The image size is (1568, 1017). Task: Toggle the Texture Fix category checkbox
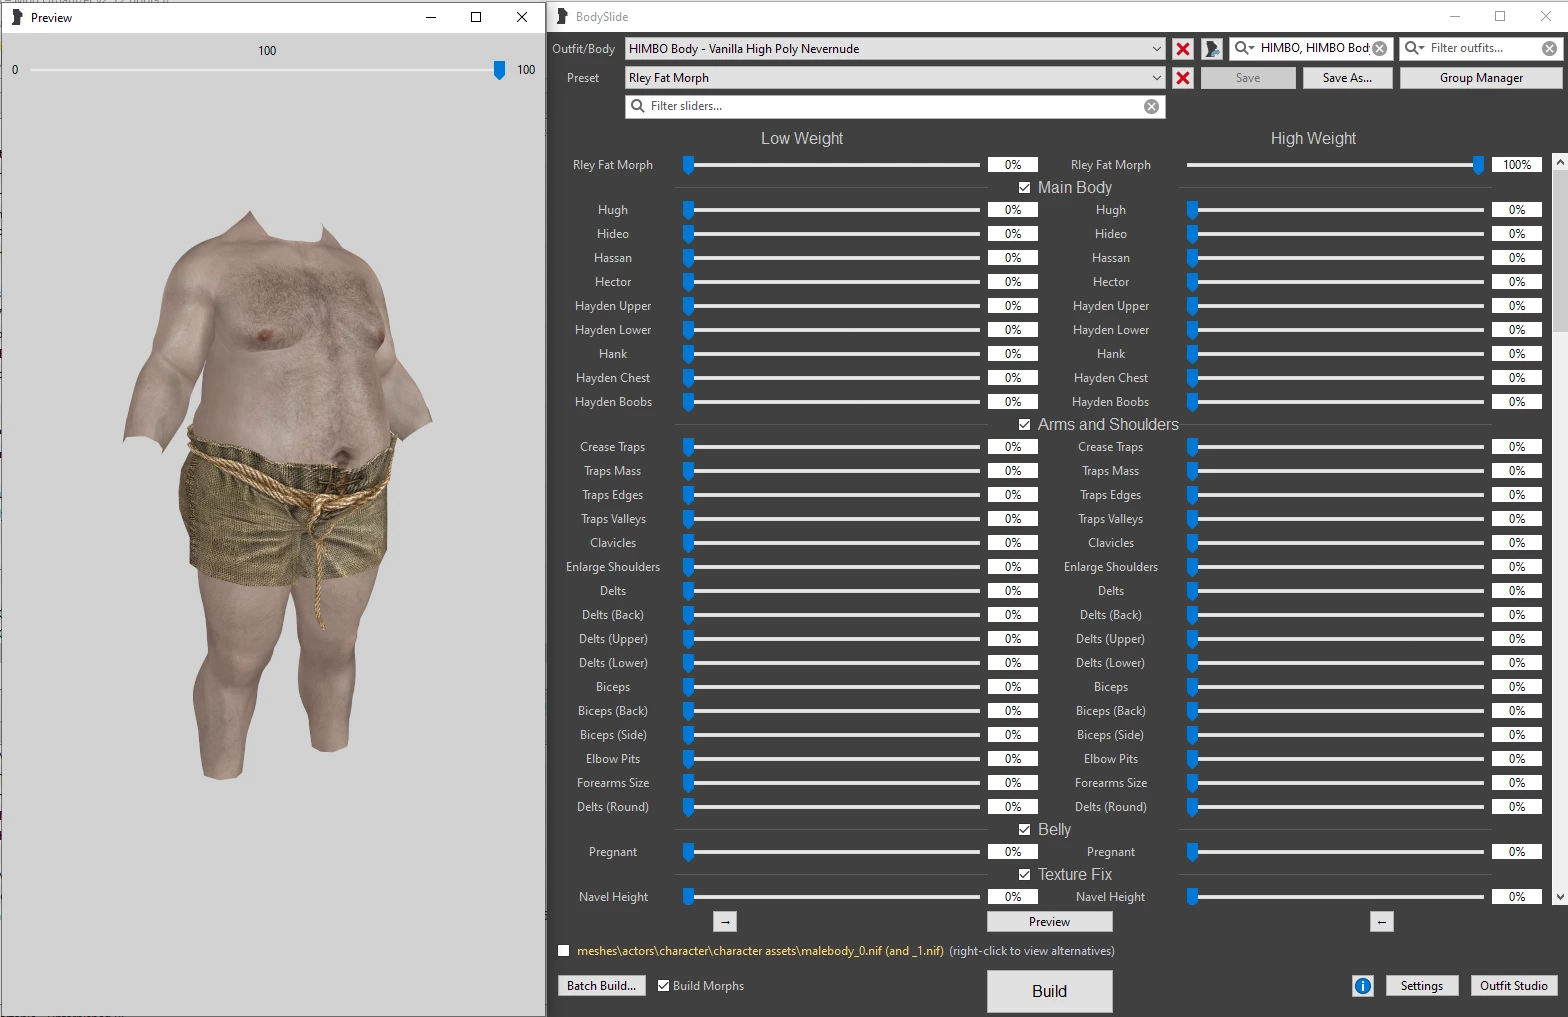tap(1024, 875)
